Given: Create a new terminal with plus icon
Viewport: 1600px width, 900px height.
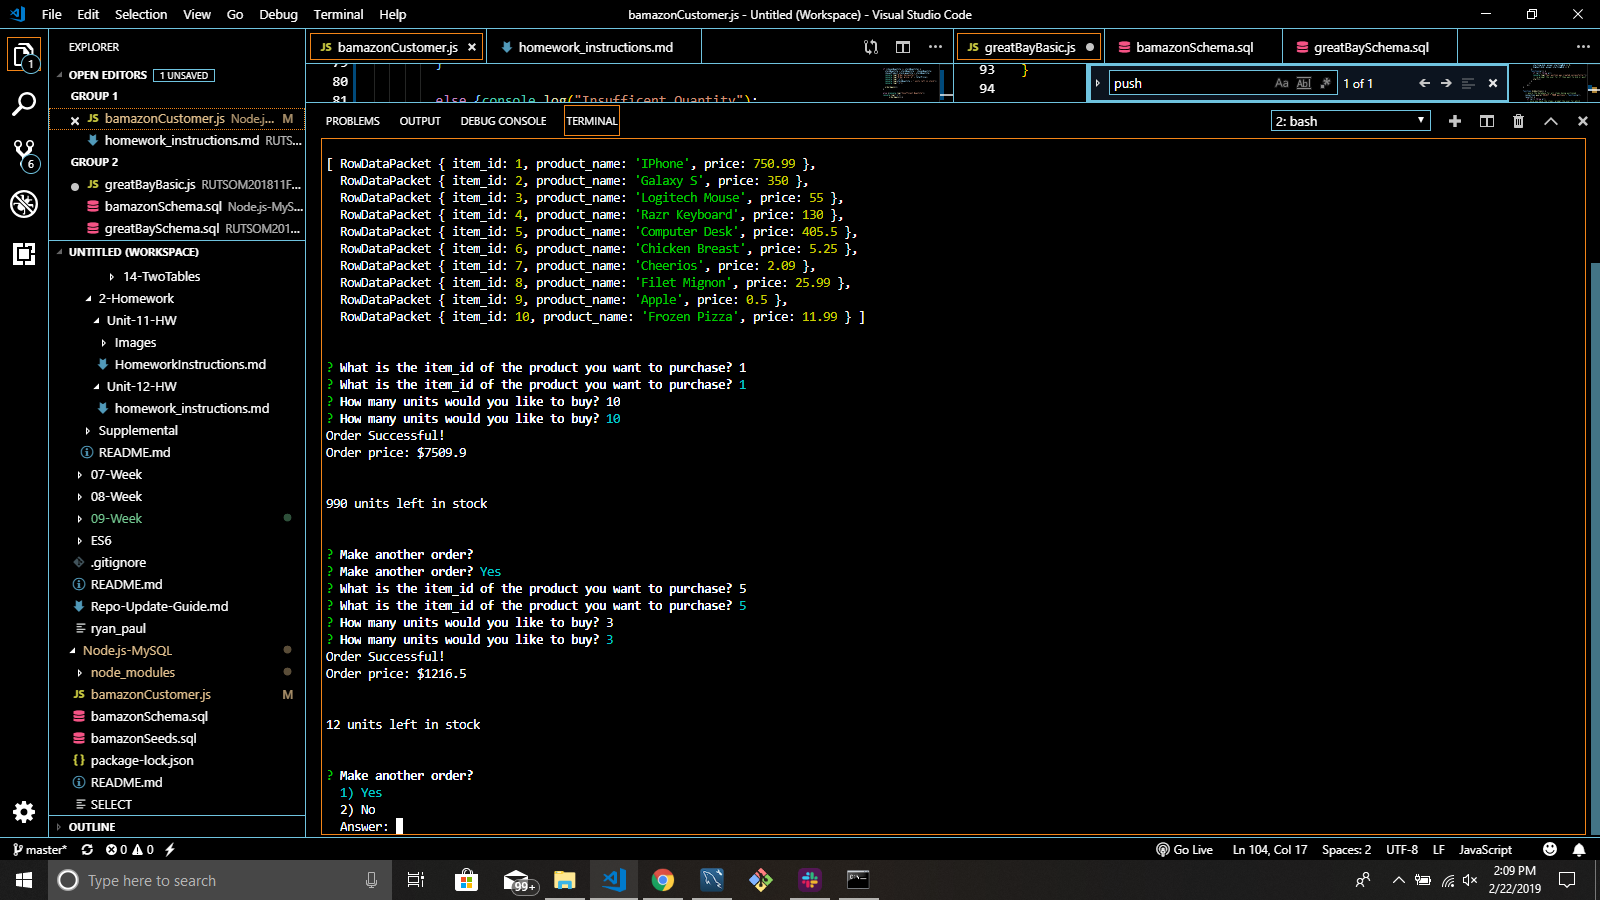Looking at the screenshot, I should (1455, 121).
